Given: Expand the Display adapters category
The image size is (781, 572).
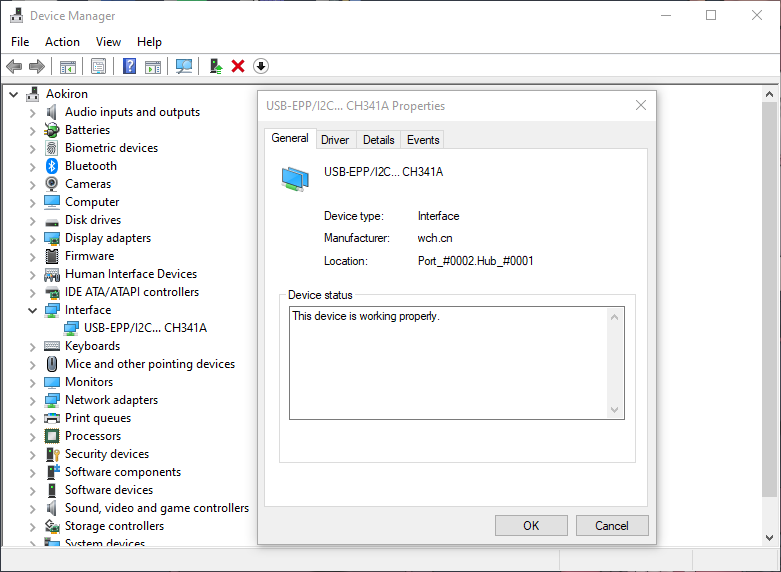Looking at the screenshot, I should pyautogui.click(x=32, y=239).
